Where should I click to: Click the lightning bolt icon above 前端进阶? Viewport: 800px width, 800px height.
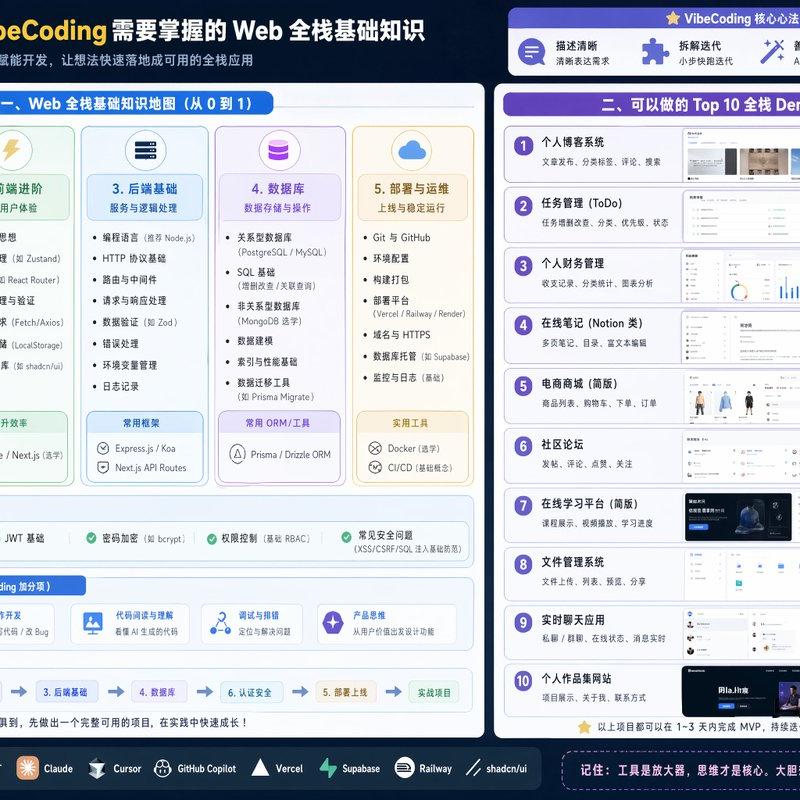11,150
